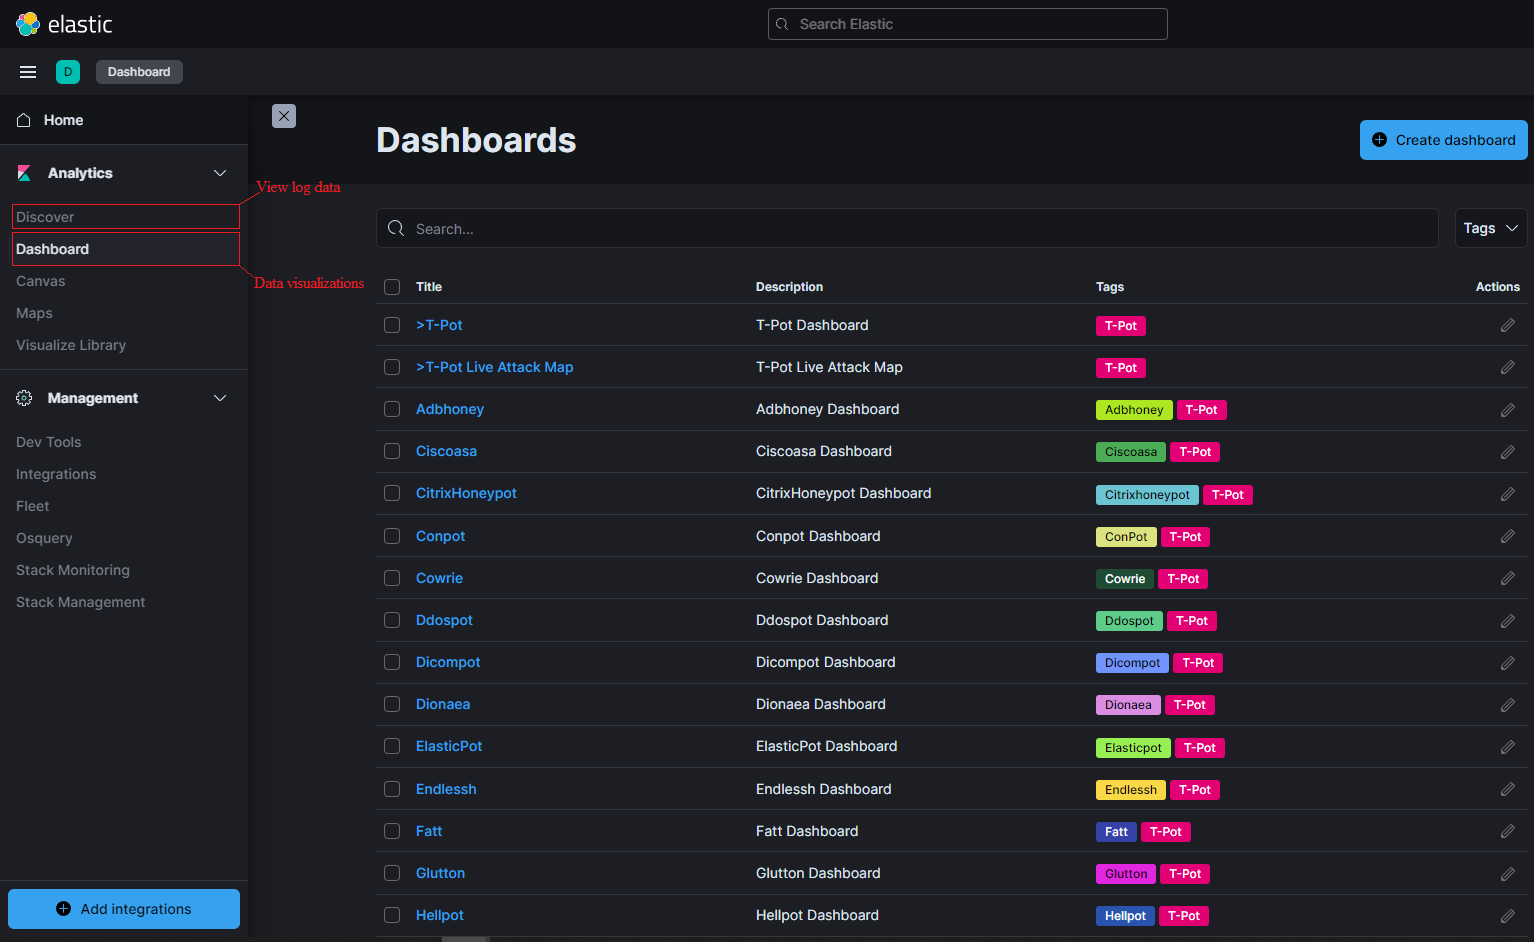The image size is (1534, 942).
Task: Select Maps in the sidebar
Action: click(34, 313)
